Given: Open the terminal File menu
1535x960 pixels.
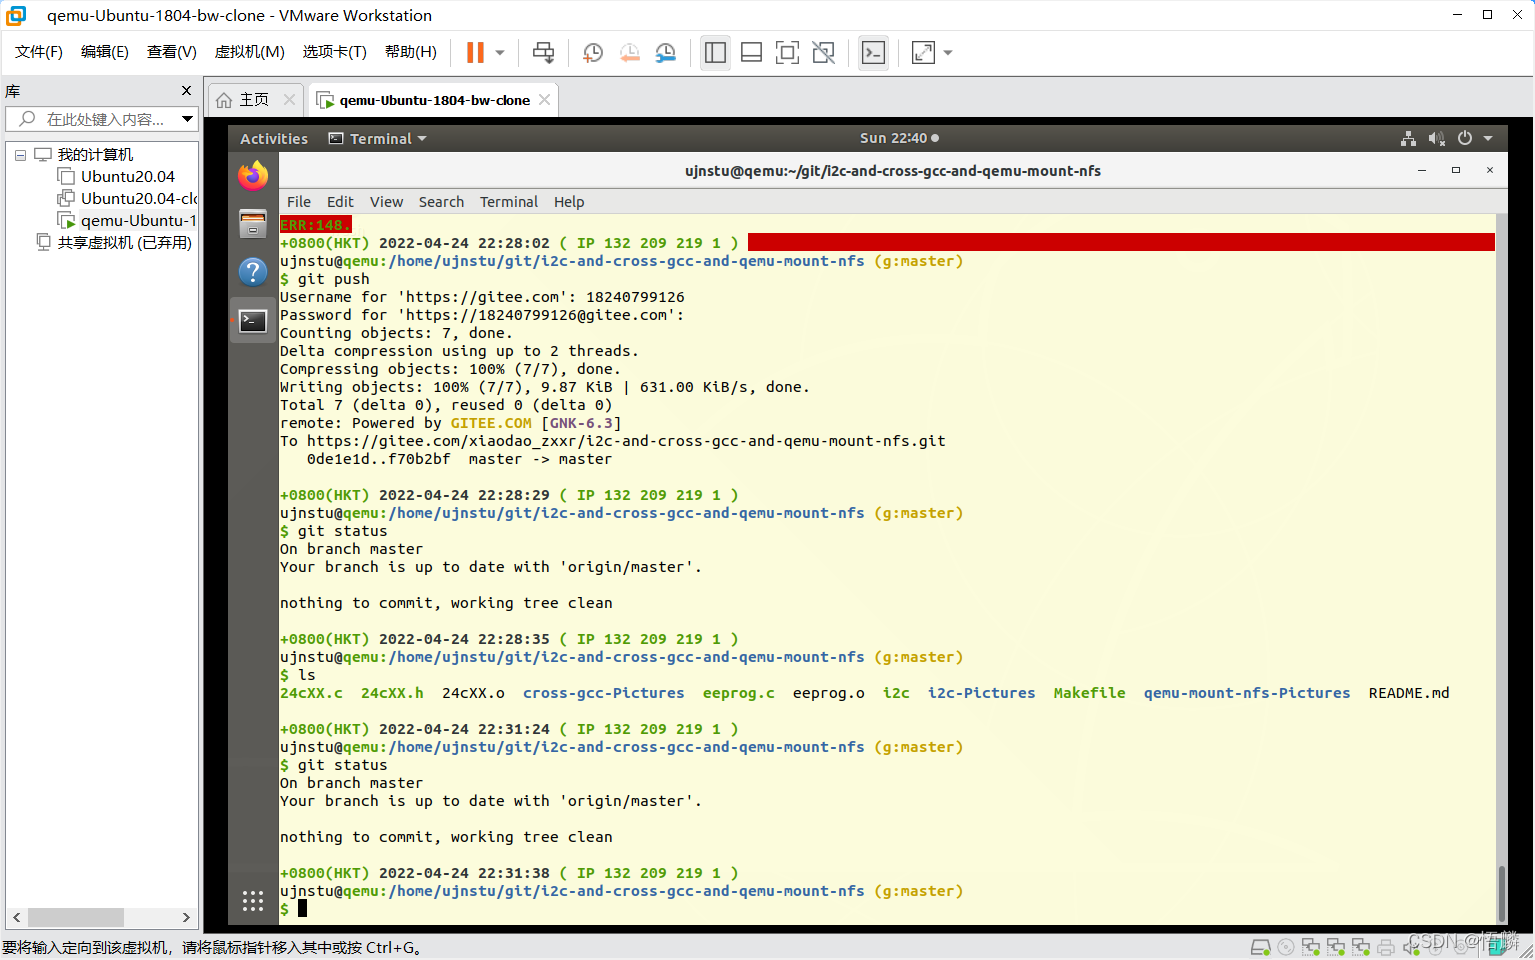Looking at the screenshot, I should tap(299, 202).
